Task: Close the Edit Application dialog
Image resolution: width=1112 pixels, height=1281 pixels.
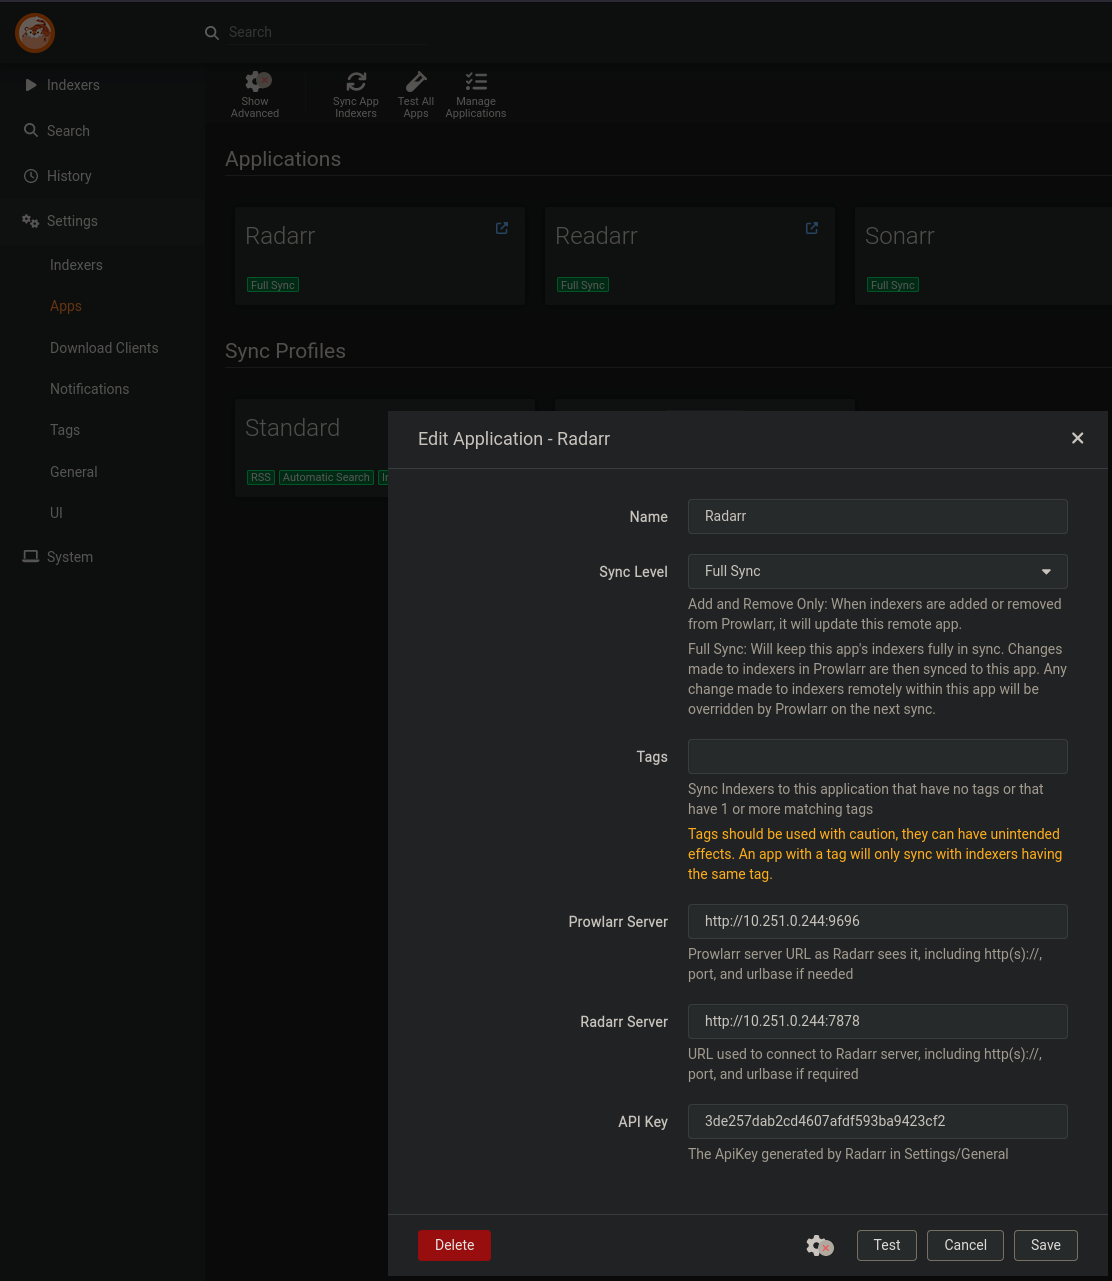Action: pos(1077,438)
